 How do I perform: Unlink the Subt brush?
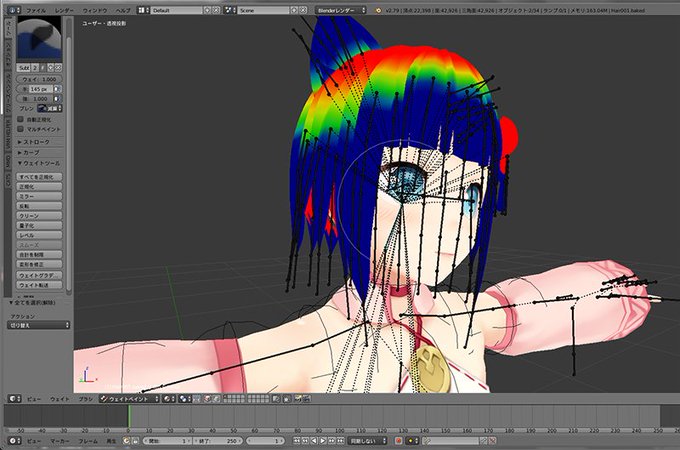pyautogui.click(x=58, y=68)
